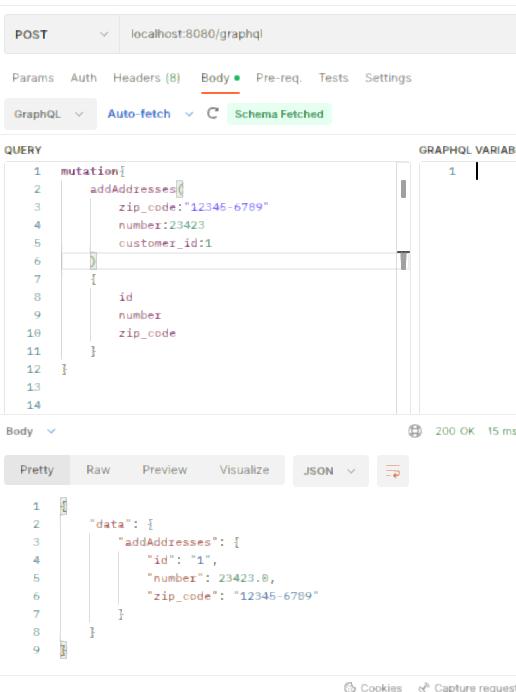Open the Tests tab
The height and width of the screenshot is (692, 516).
click(333, 78)
